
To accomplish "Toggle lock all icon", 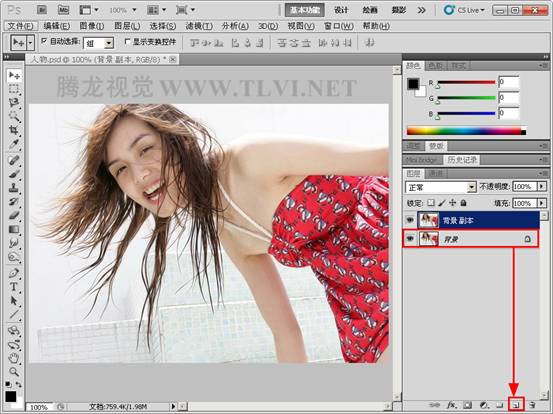I will (x=464, y=203).
